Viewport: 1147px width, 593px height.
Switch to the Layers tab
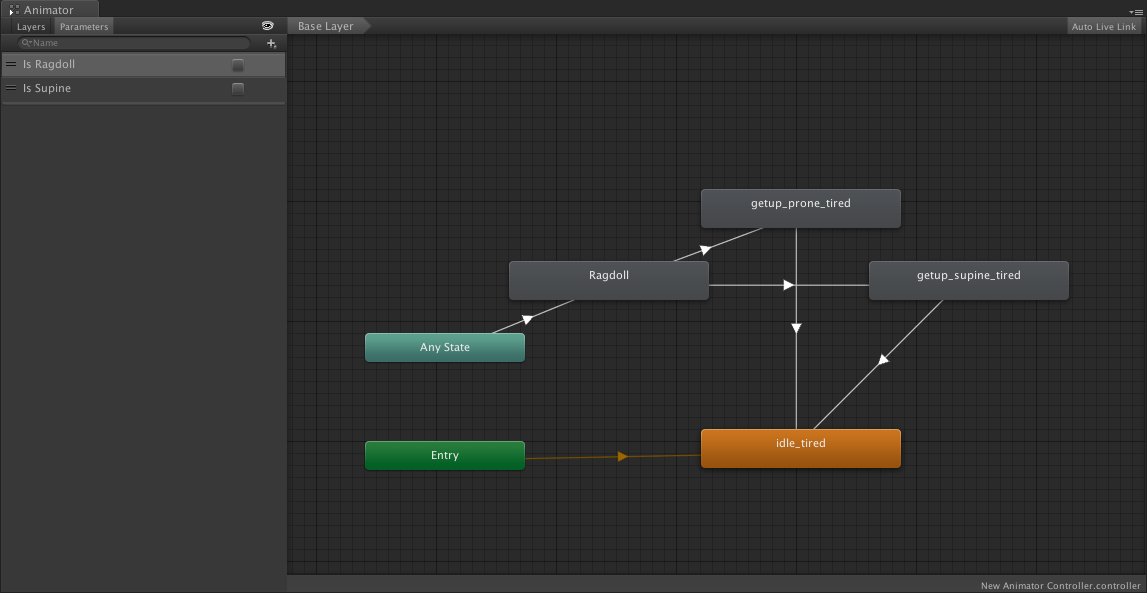pos(30,26)
